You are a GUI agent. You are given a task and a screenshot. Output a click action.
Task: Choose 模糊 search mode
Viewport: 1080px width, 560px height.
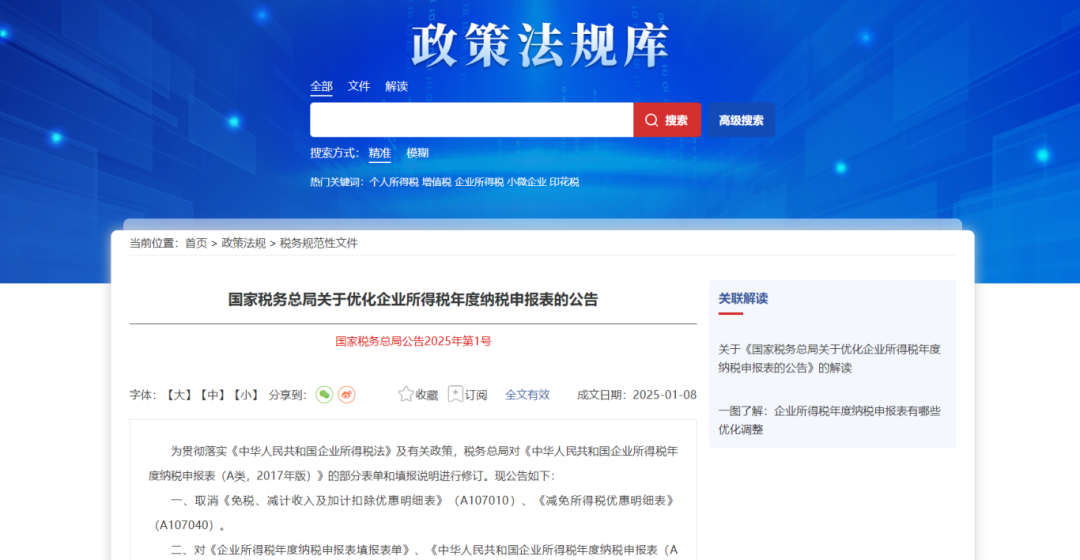click(x=417, y=153)
